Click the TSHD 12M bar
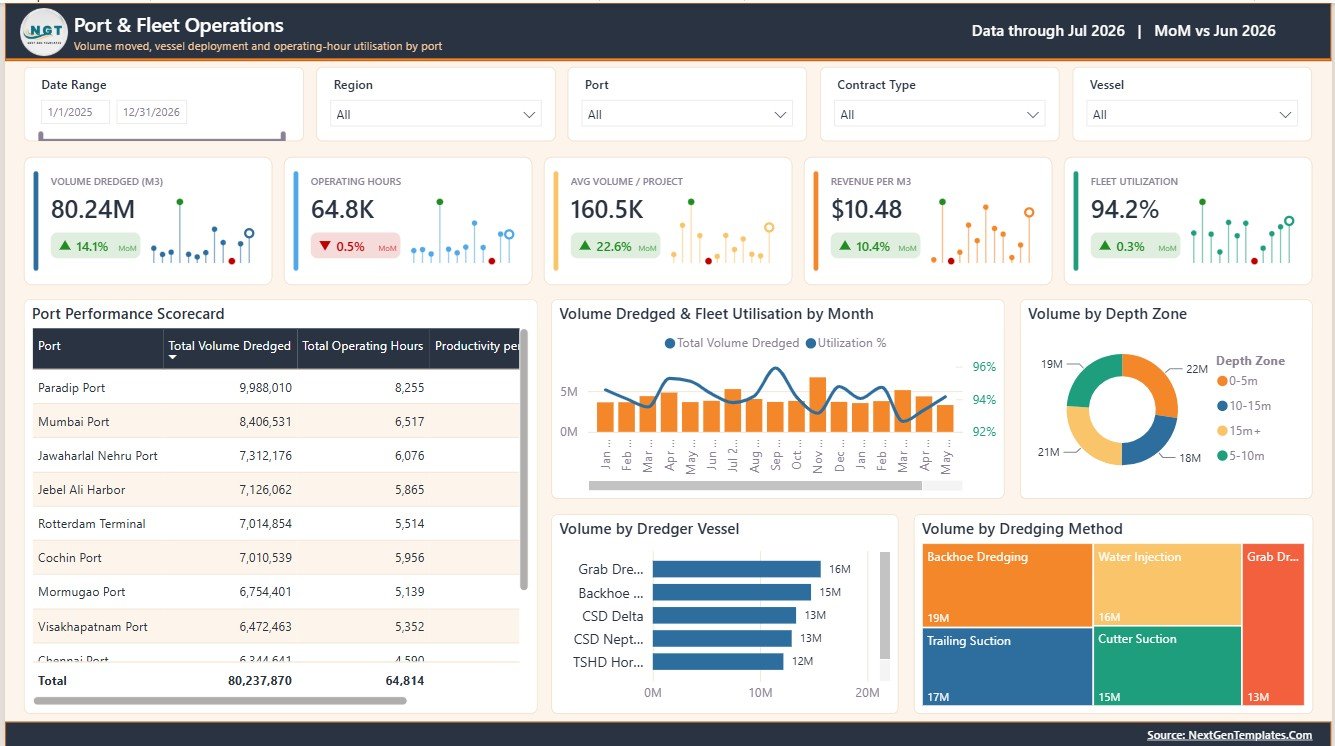 click(718, 661)
